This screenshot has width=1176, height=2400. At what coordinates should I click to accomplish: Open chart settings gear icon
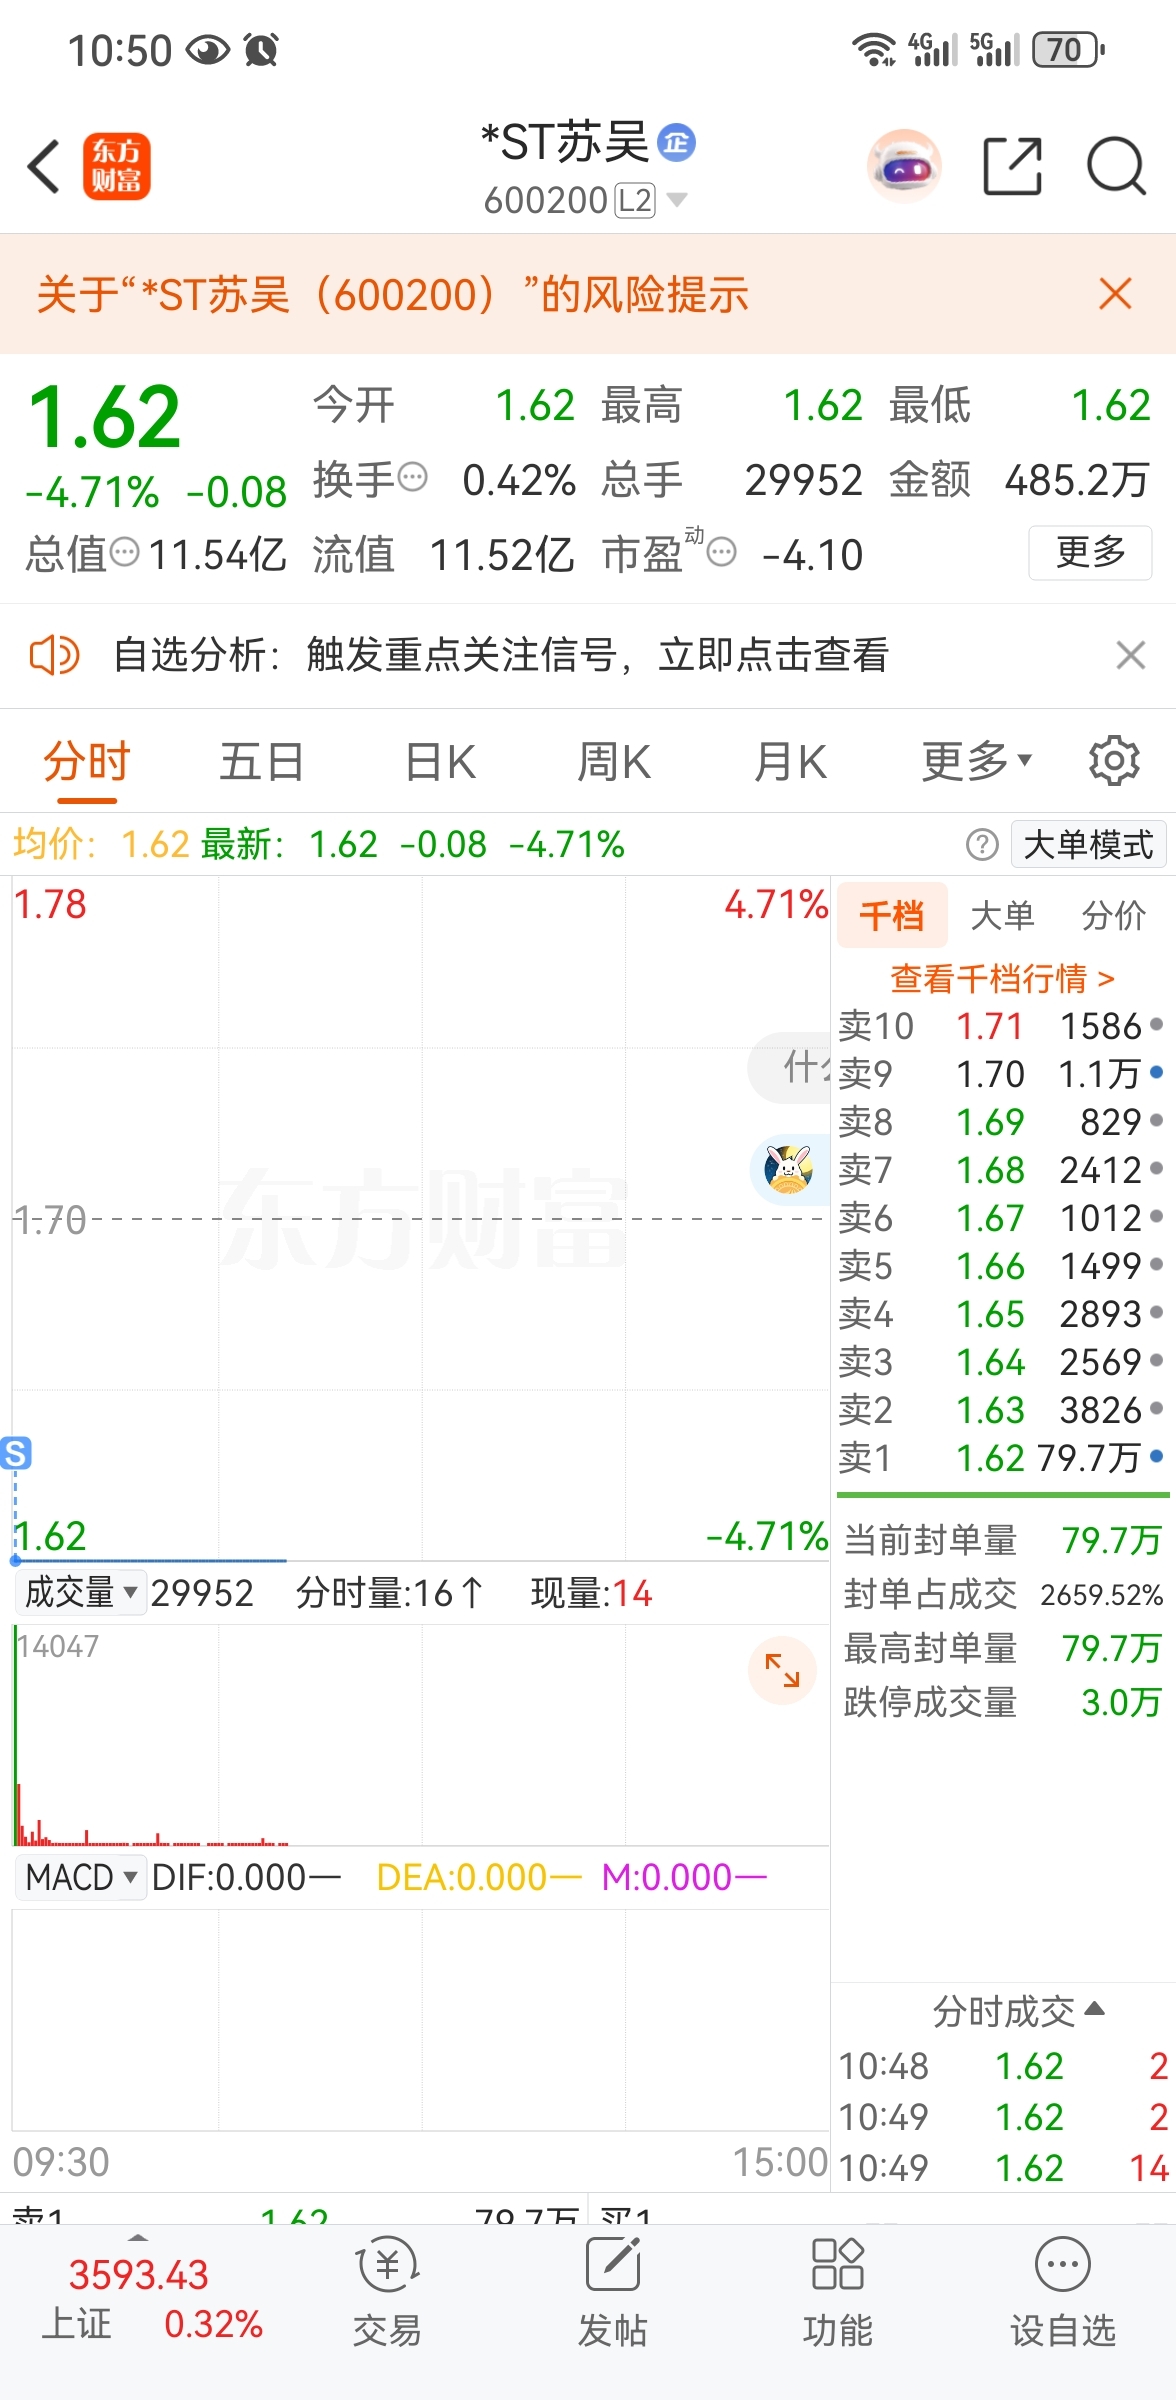coord(1114,762)
